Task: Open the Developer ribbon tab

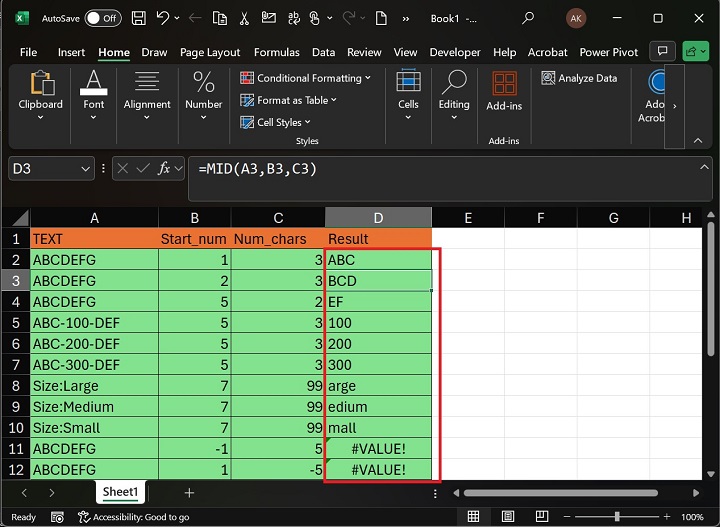Action: pyautogui.click(x=455, y=52)
